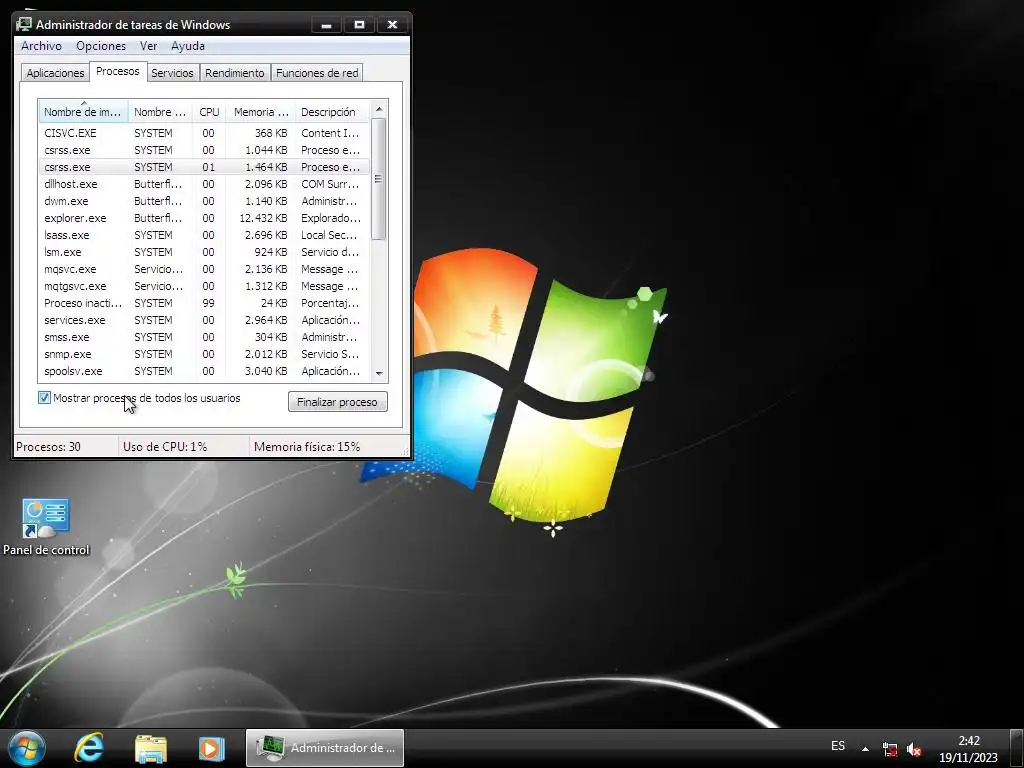
Task: Open Panel de control desktop shortcut
Action: (x=46, y=528)
